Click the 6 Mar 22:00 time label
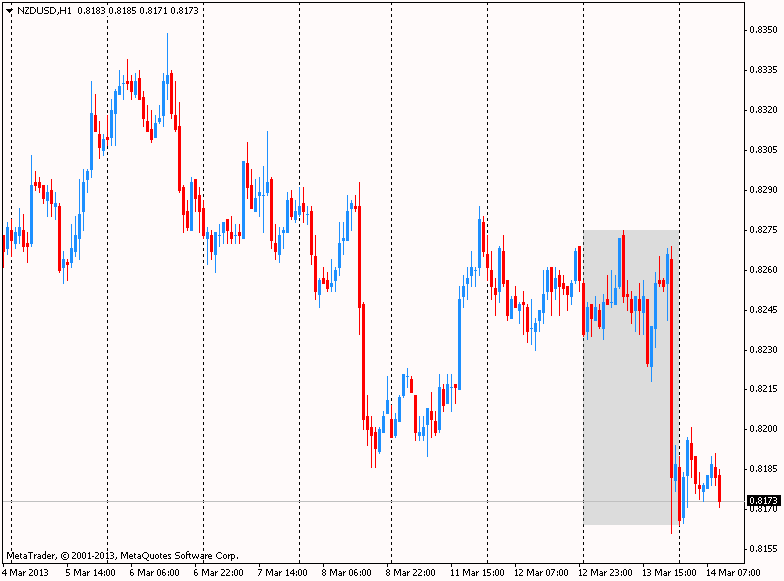This screenshot has width=784, height=581. click(218, 572)
